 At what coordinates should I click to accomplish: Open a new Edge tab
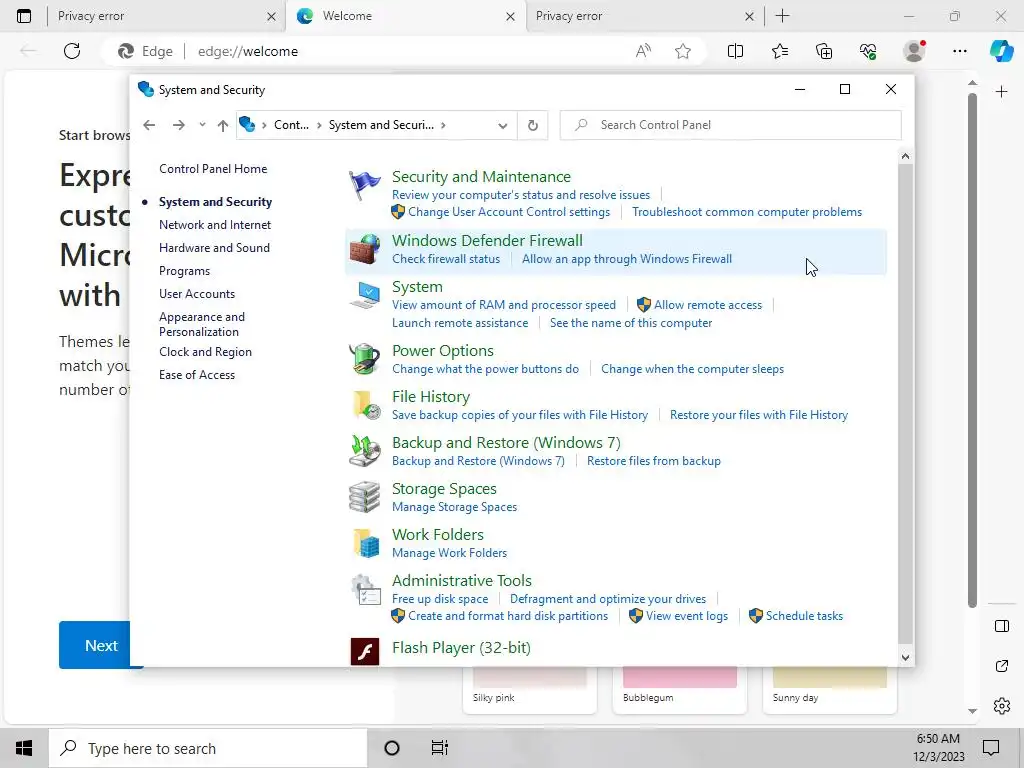click(x=782, y=16)
